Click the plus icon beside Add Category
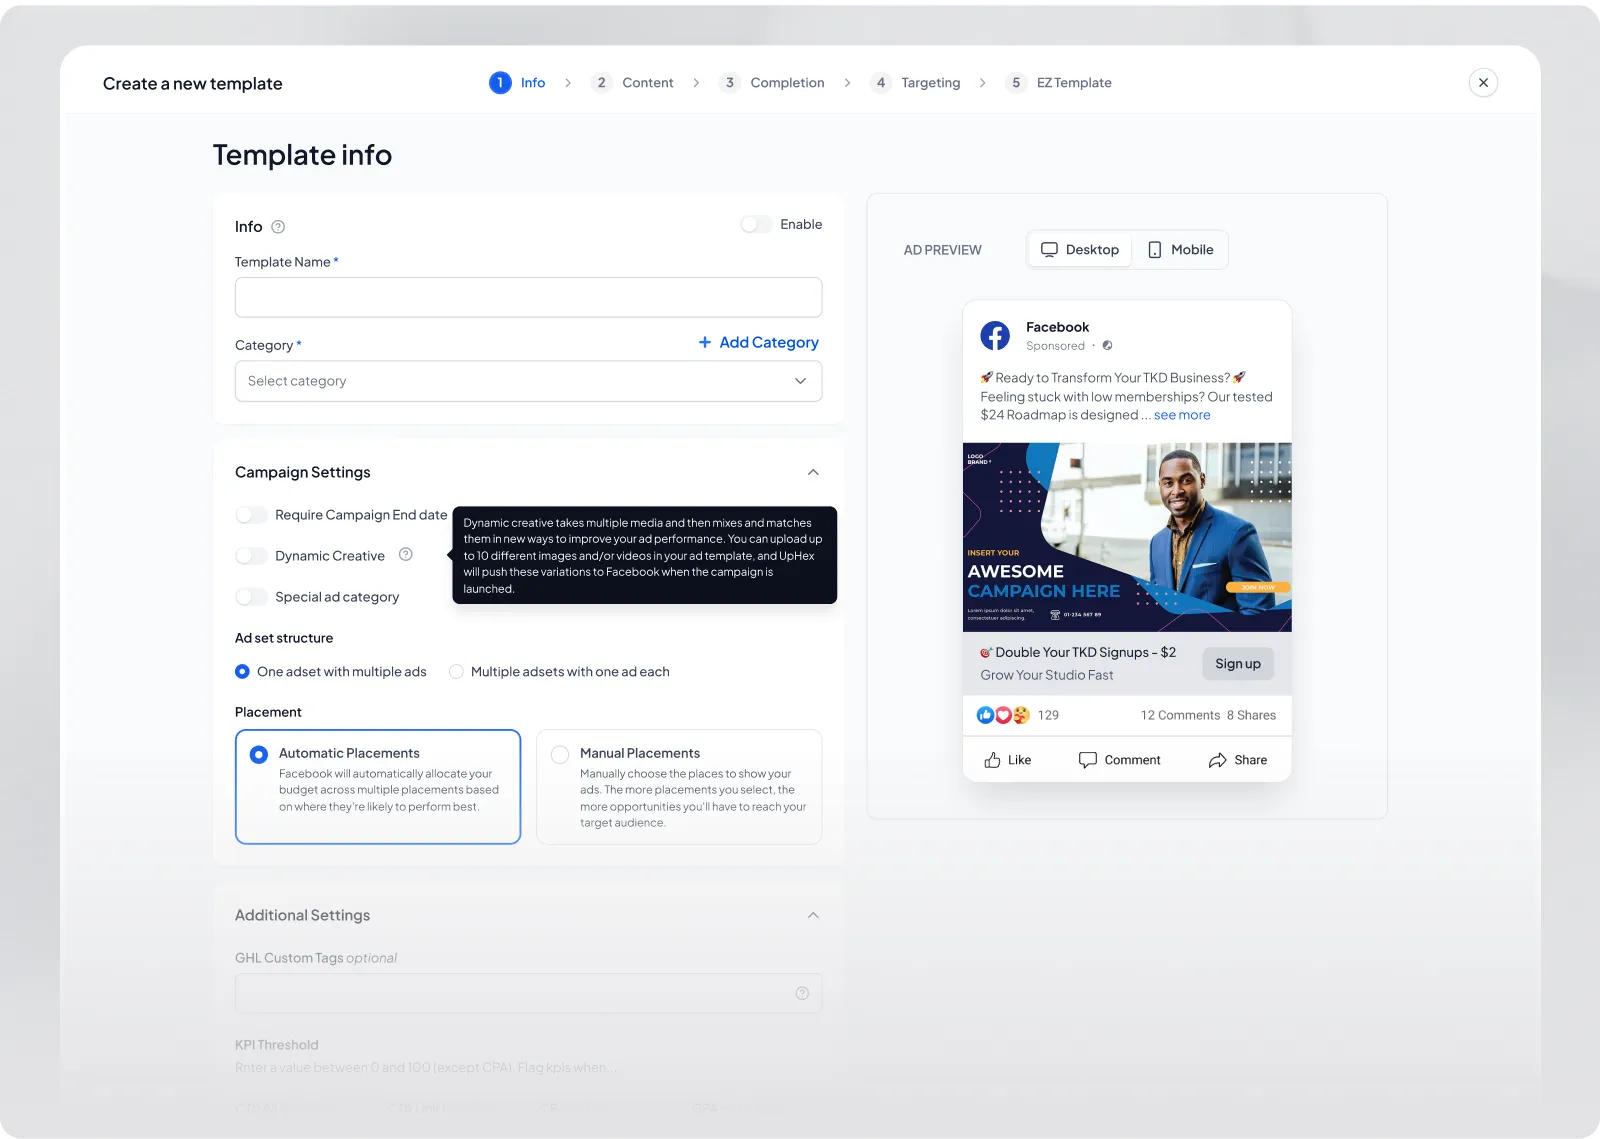Image resolution: width=1600 pixels, height=1139 pixels. [x=705, y=342]
